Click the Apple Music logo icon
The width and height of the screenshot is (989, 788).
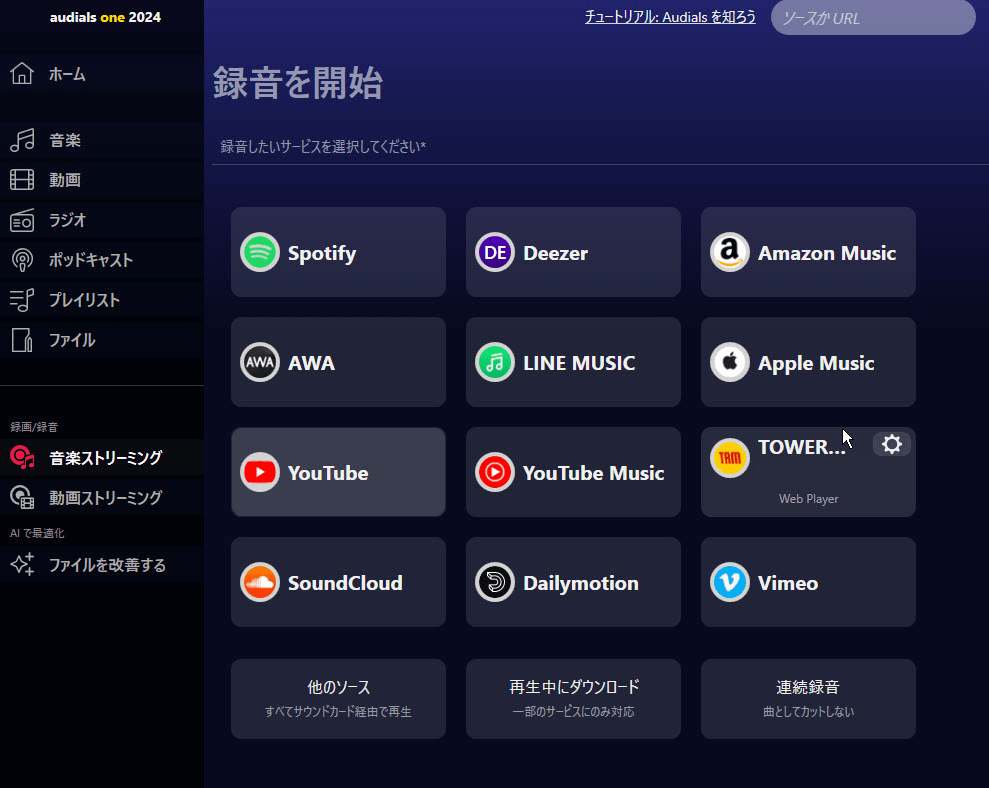pyautogui.click(x=730, y=362)
